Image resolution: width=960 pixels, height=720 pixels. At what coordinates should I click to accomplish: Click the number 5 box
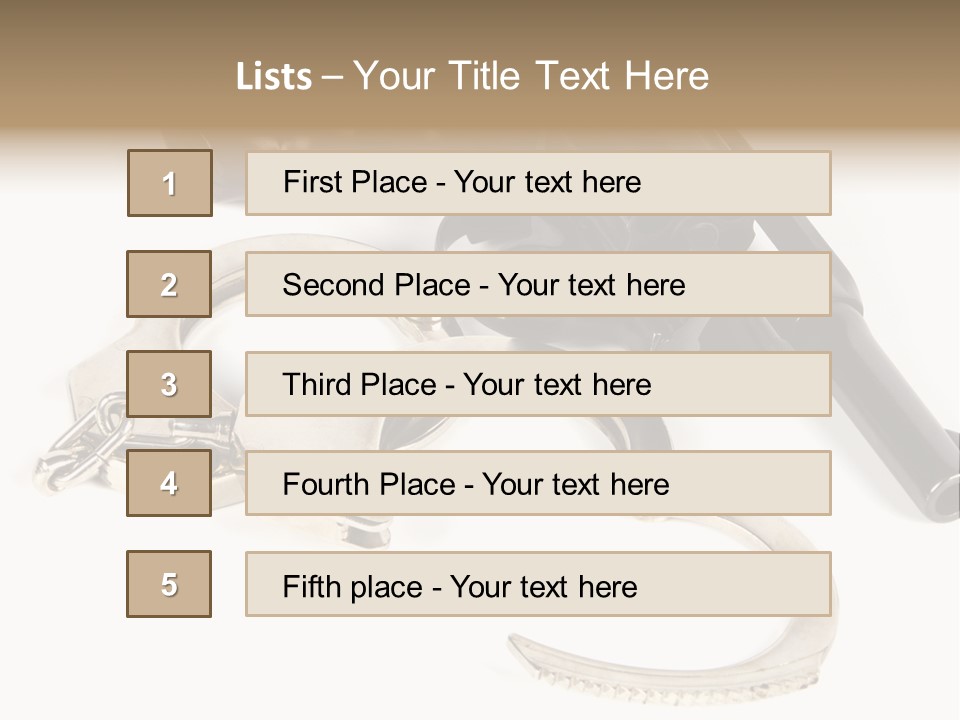169,584
